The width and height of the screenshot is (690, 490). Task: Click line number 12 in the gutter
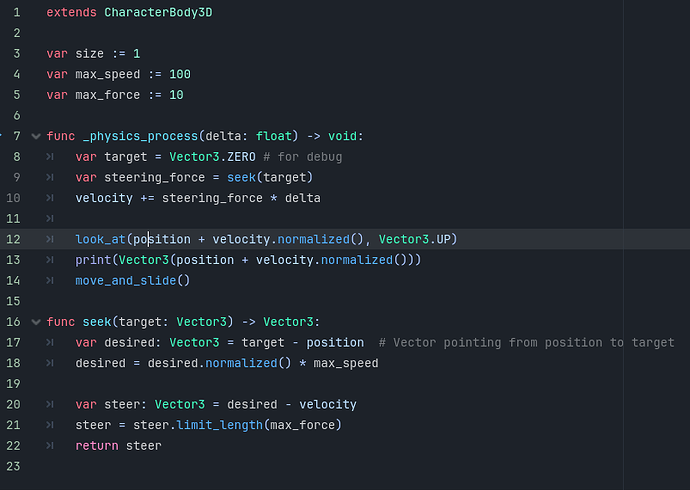13,239
